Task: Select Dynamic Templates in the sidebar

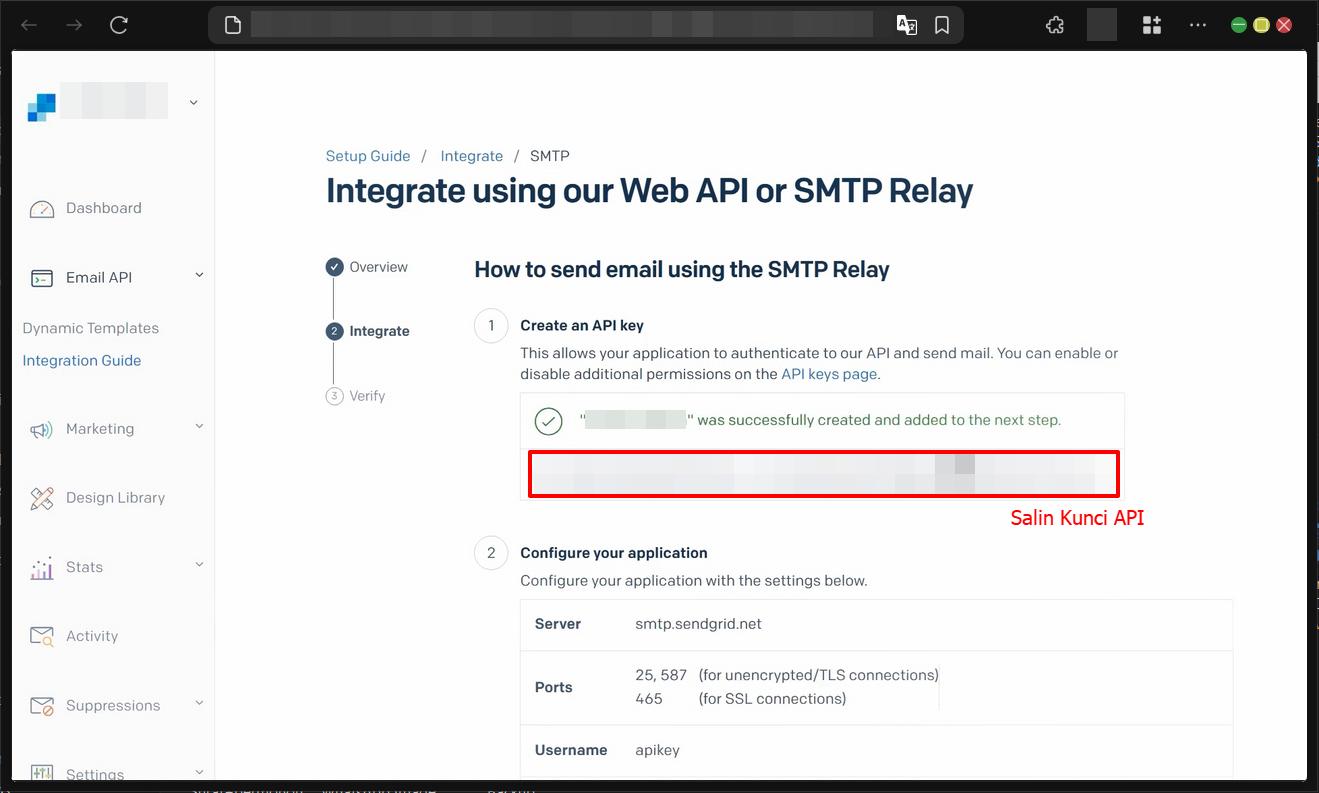Action: click(90, 328)
